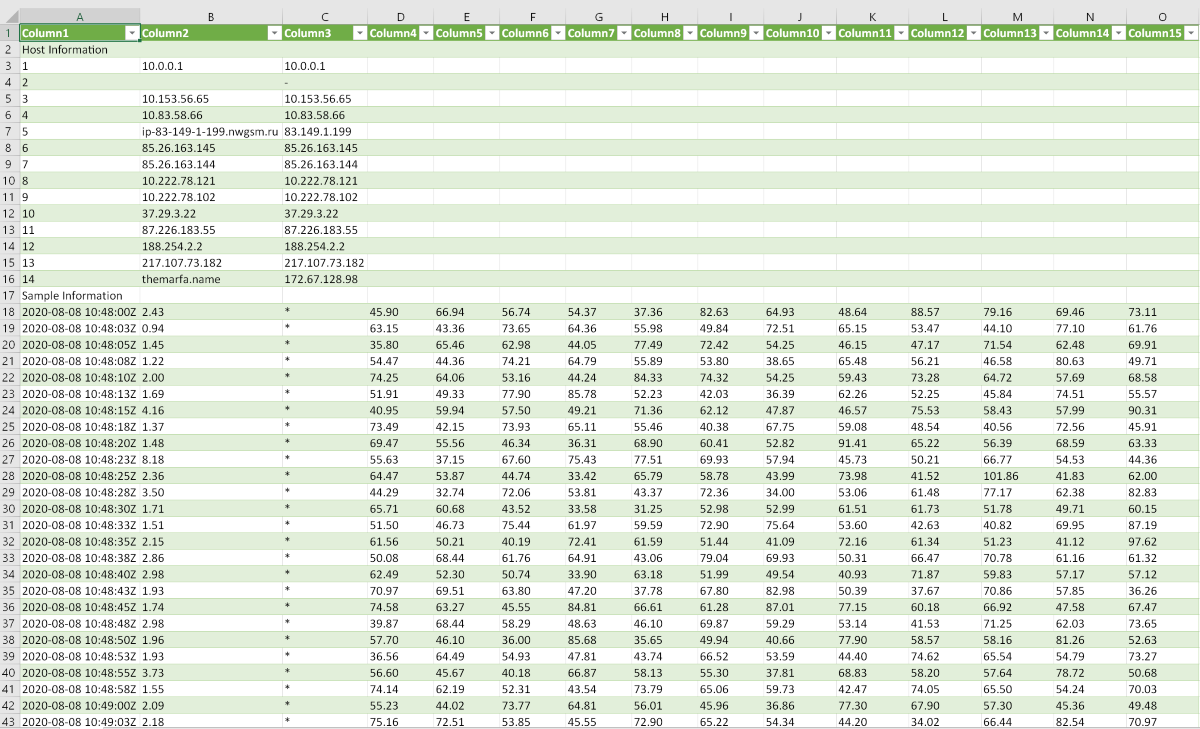The image size is (1200, 729).
Task: Click the 188.254.2.2 cell in column B
Action: pos(210,246)
